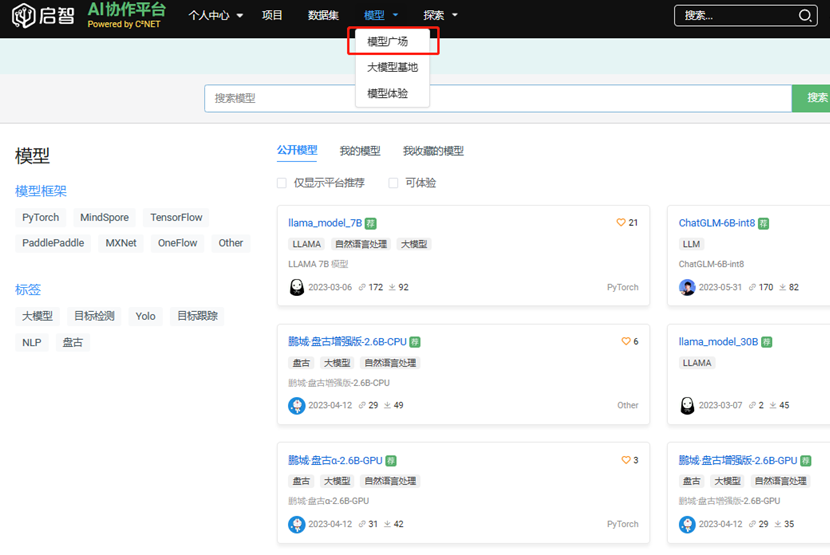The width and height of the screenshot is (830, 555).
Task: Open the 探索 dropdown menu
Action: [x=440, y=16]
